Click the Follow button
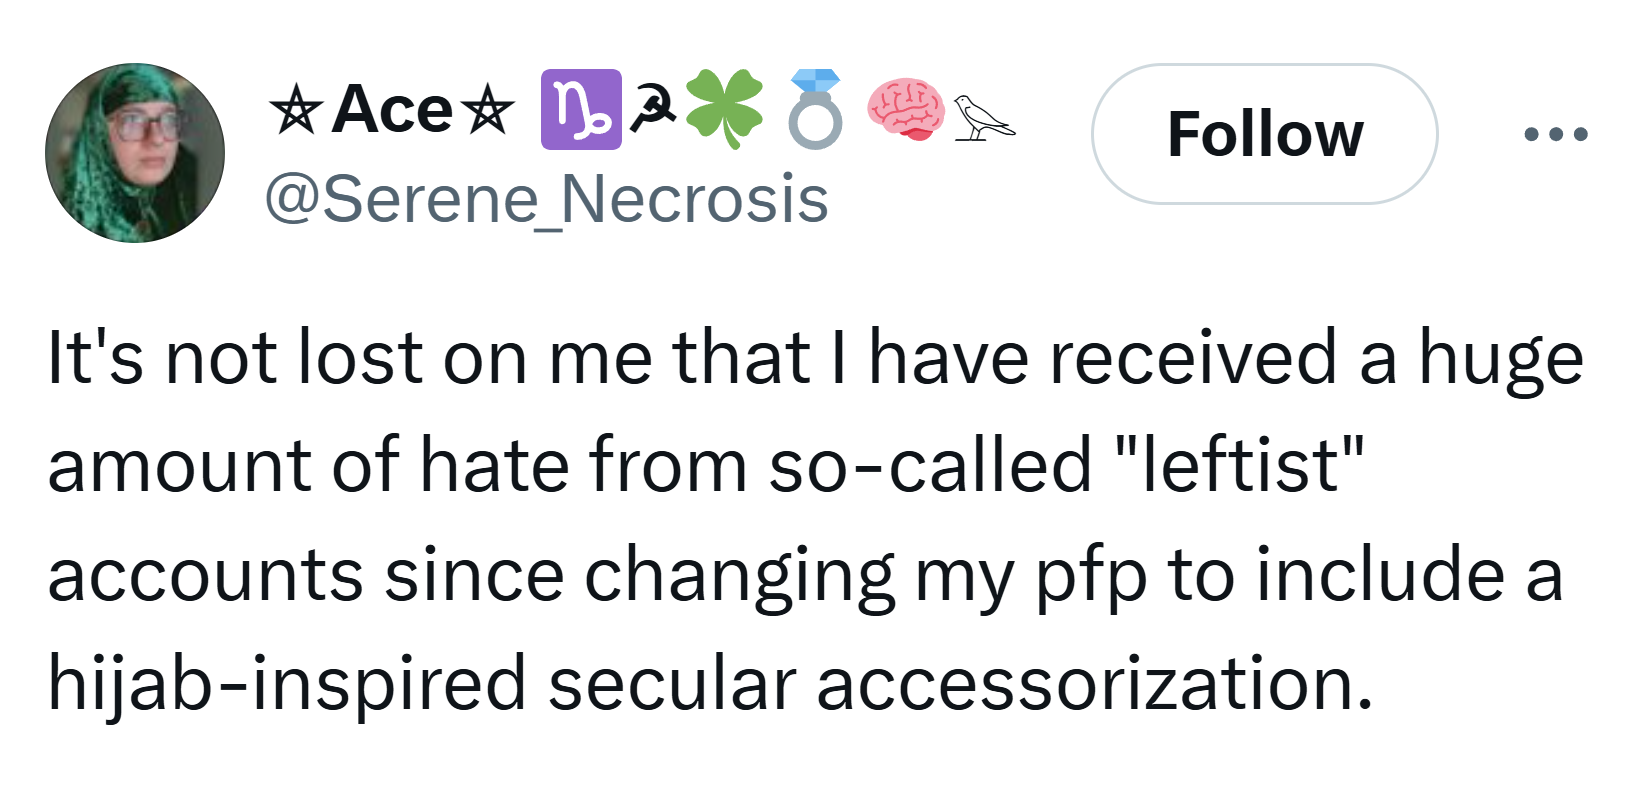Screen dimensions: 1633x808 [x=1264, y=134]
